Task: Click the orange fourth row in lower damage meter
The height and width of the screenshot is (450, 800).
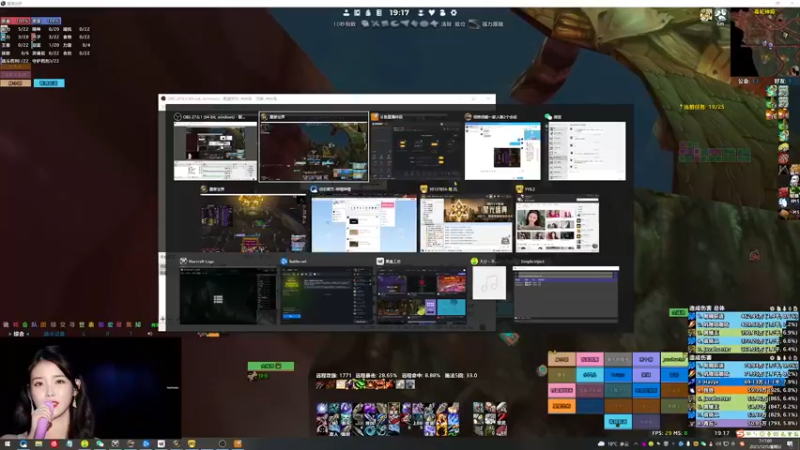Action: 744,390
